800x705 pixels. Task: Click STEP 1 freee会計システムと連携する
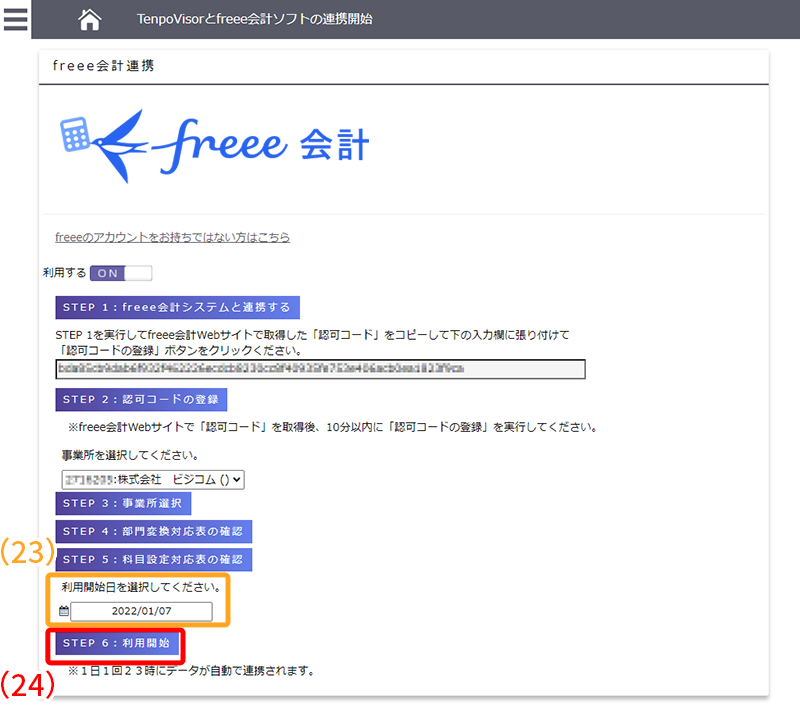[x=178, y=307]
